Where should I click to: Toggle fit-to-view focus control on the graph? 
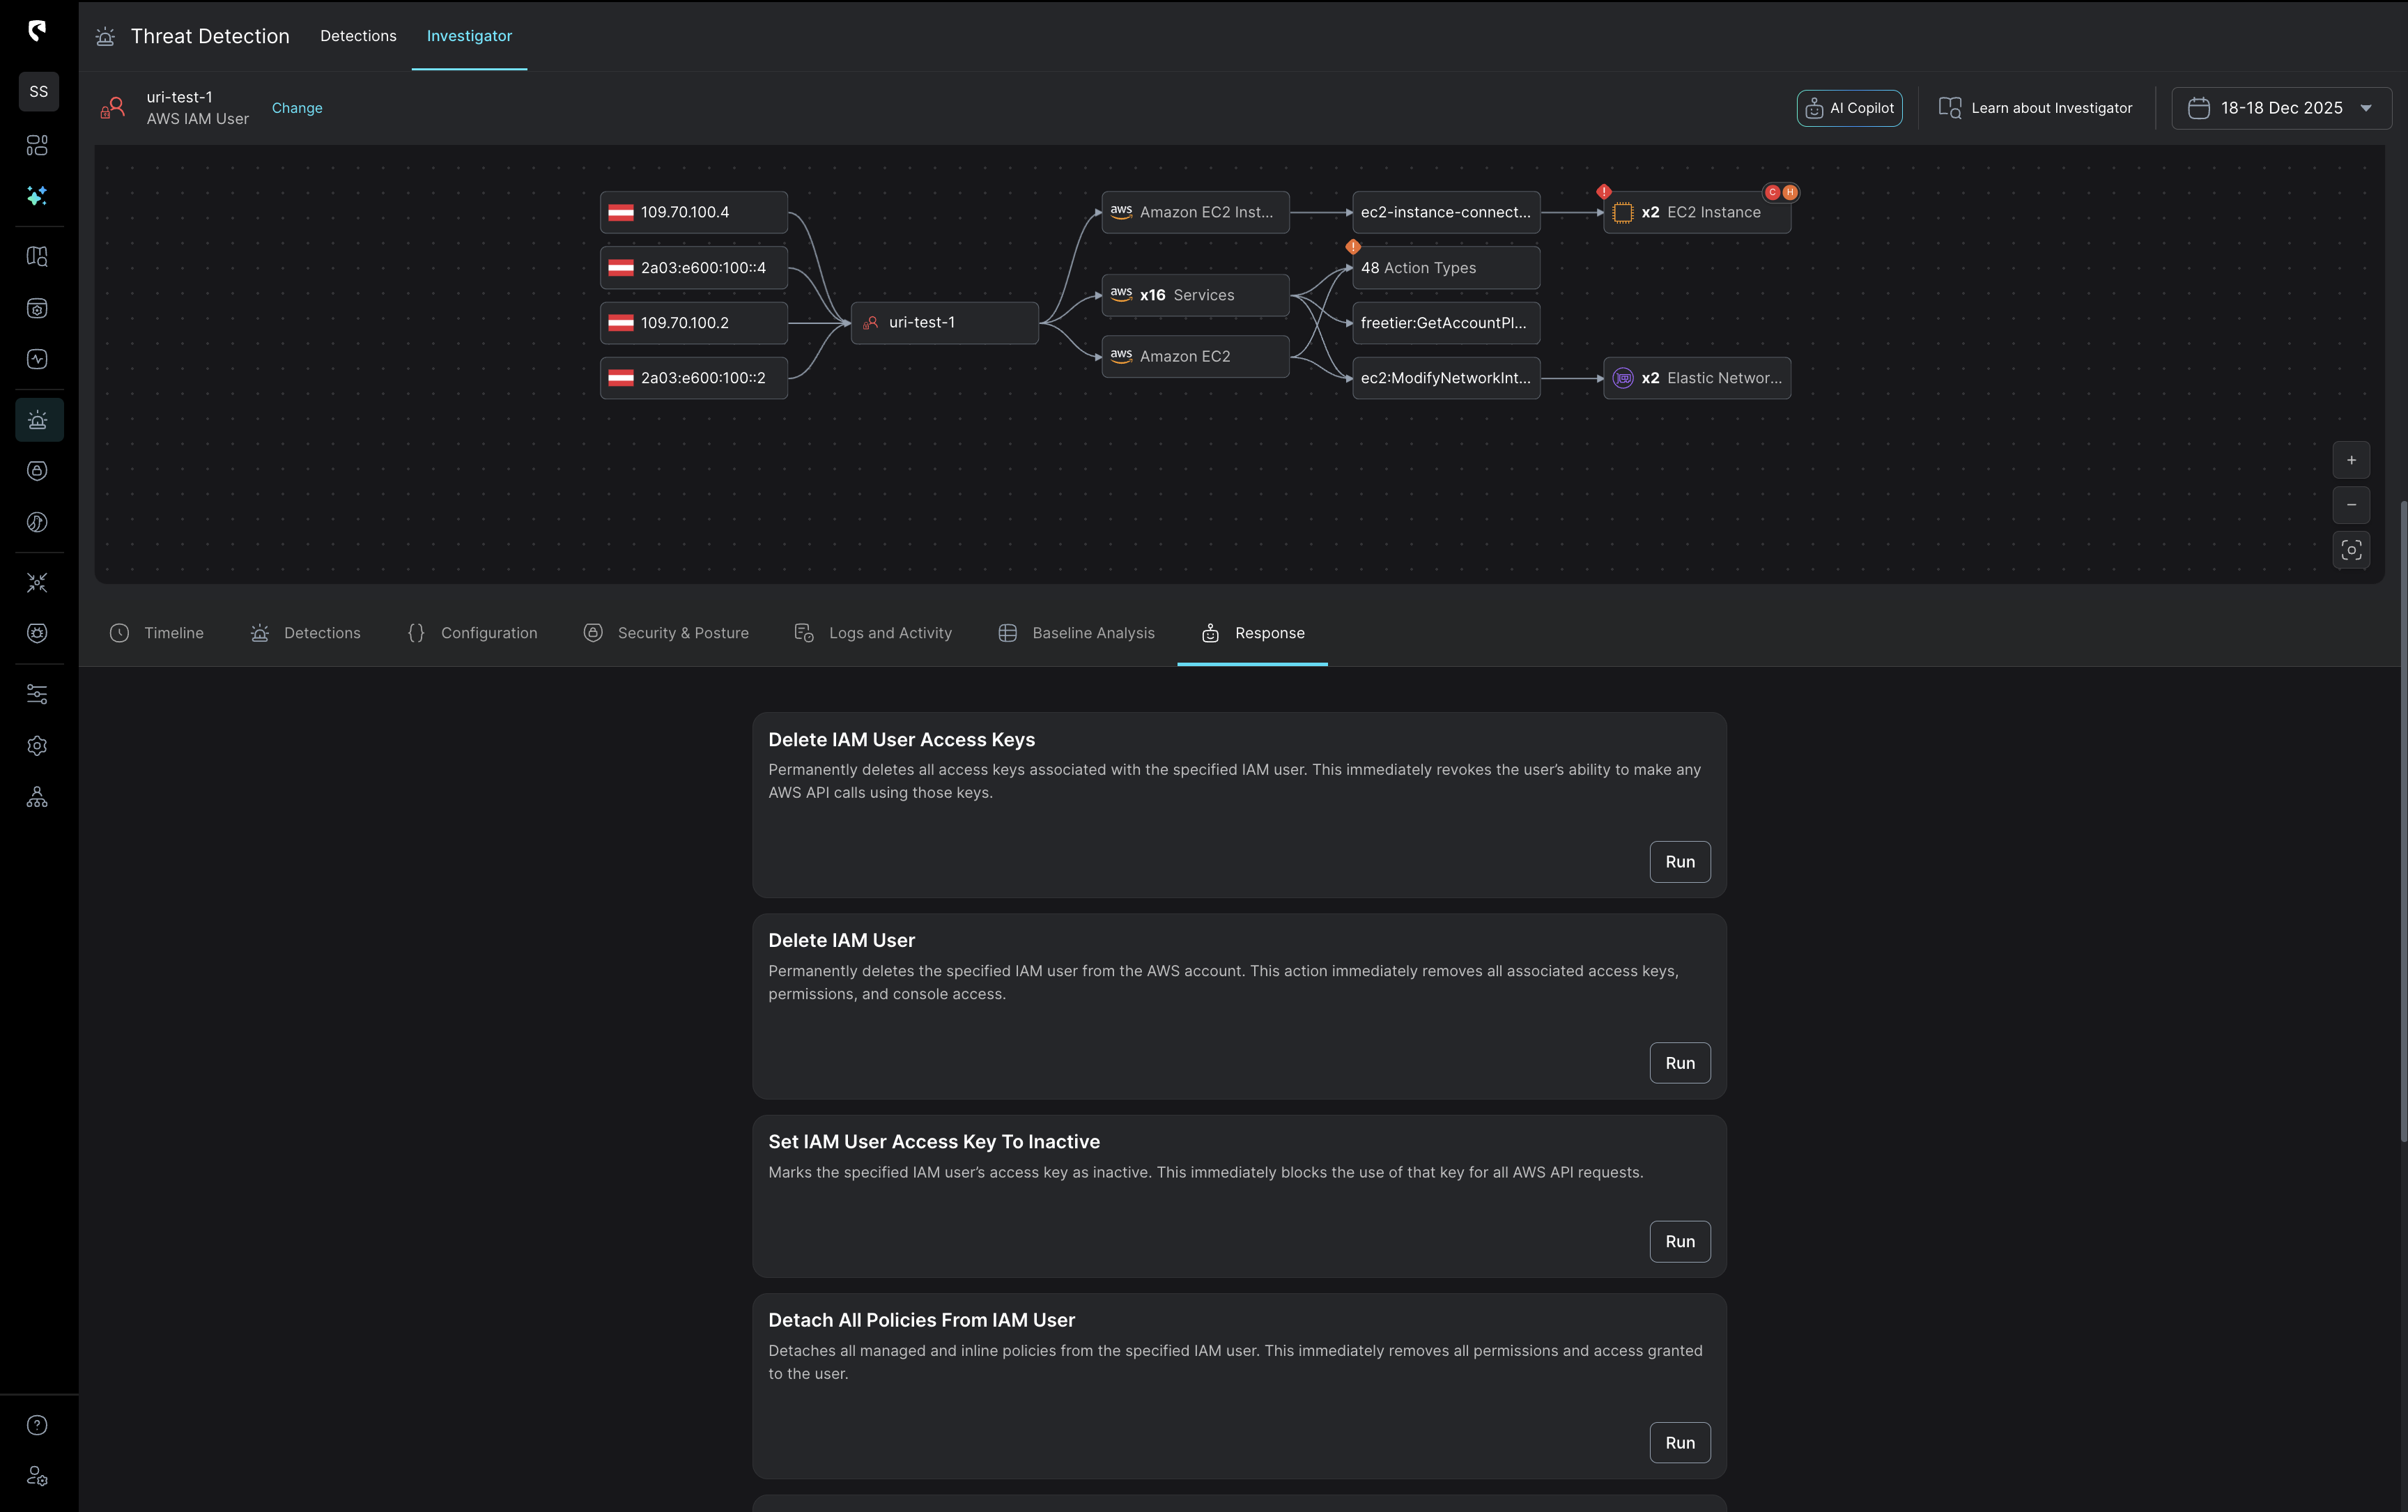pyautogui.click(x=2351, y=550)
